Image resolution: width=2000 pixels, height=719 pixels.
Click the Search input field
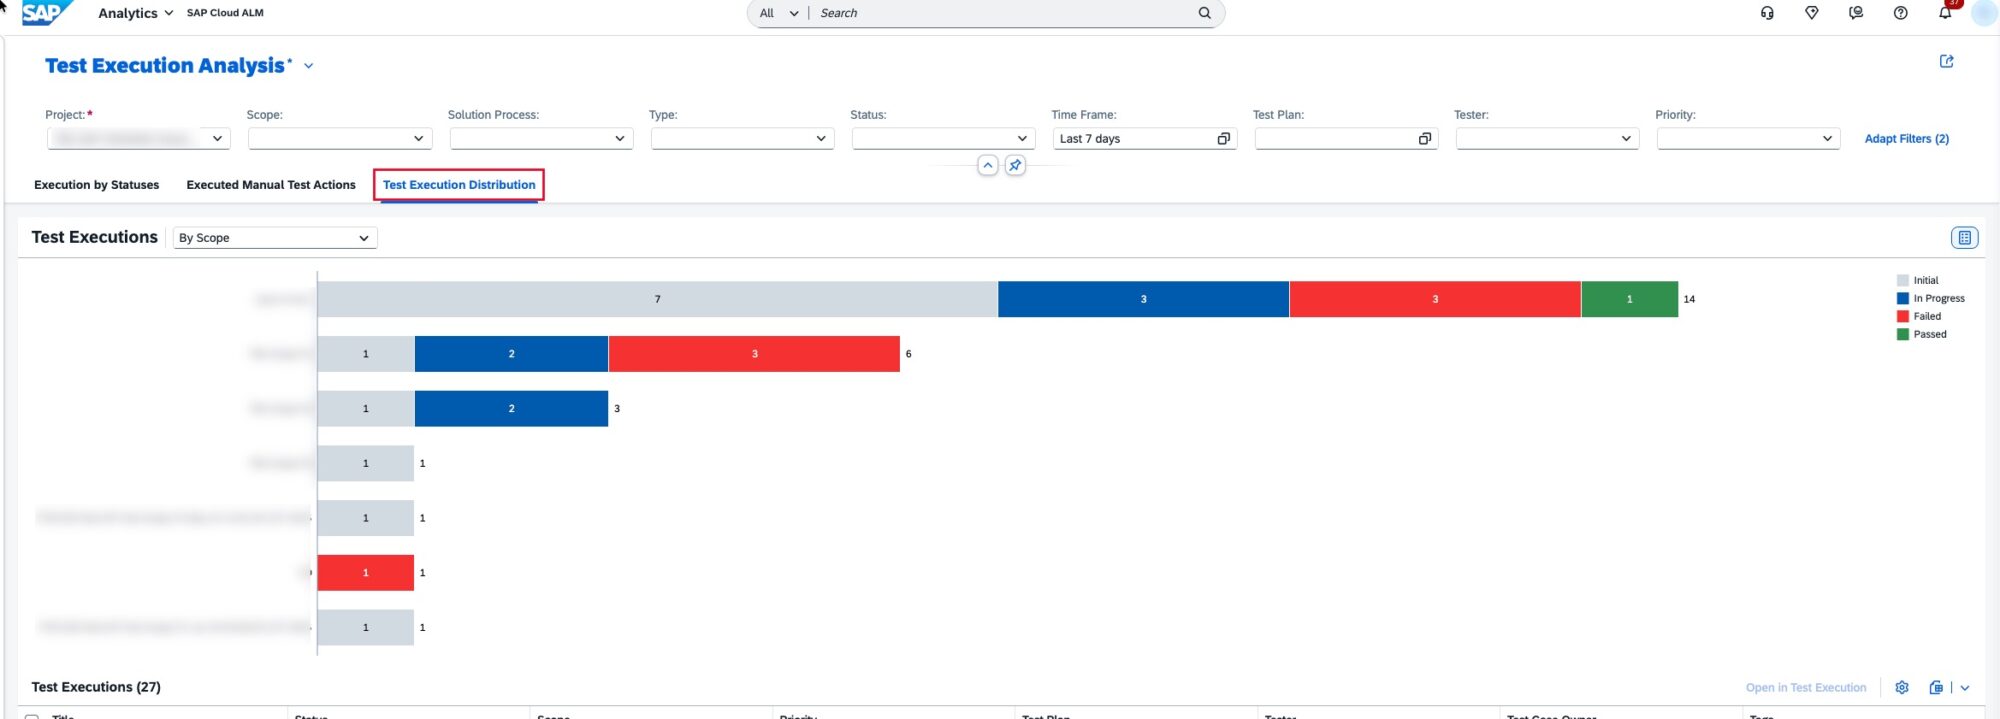1005,13
